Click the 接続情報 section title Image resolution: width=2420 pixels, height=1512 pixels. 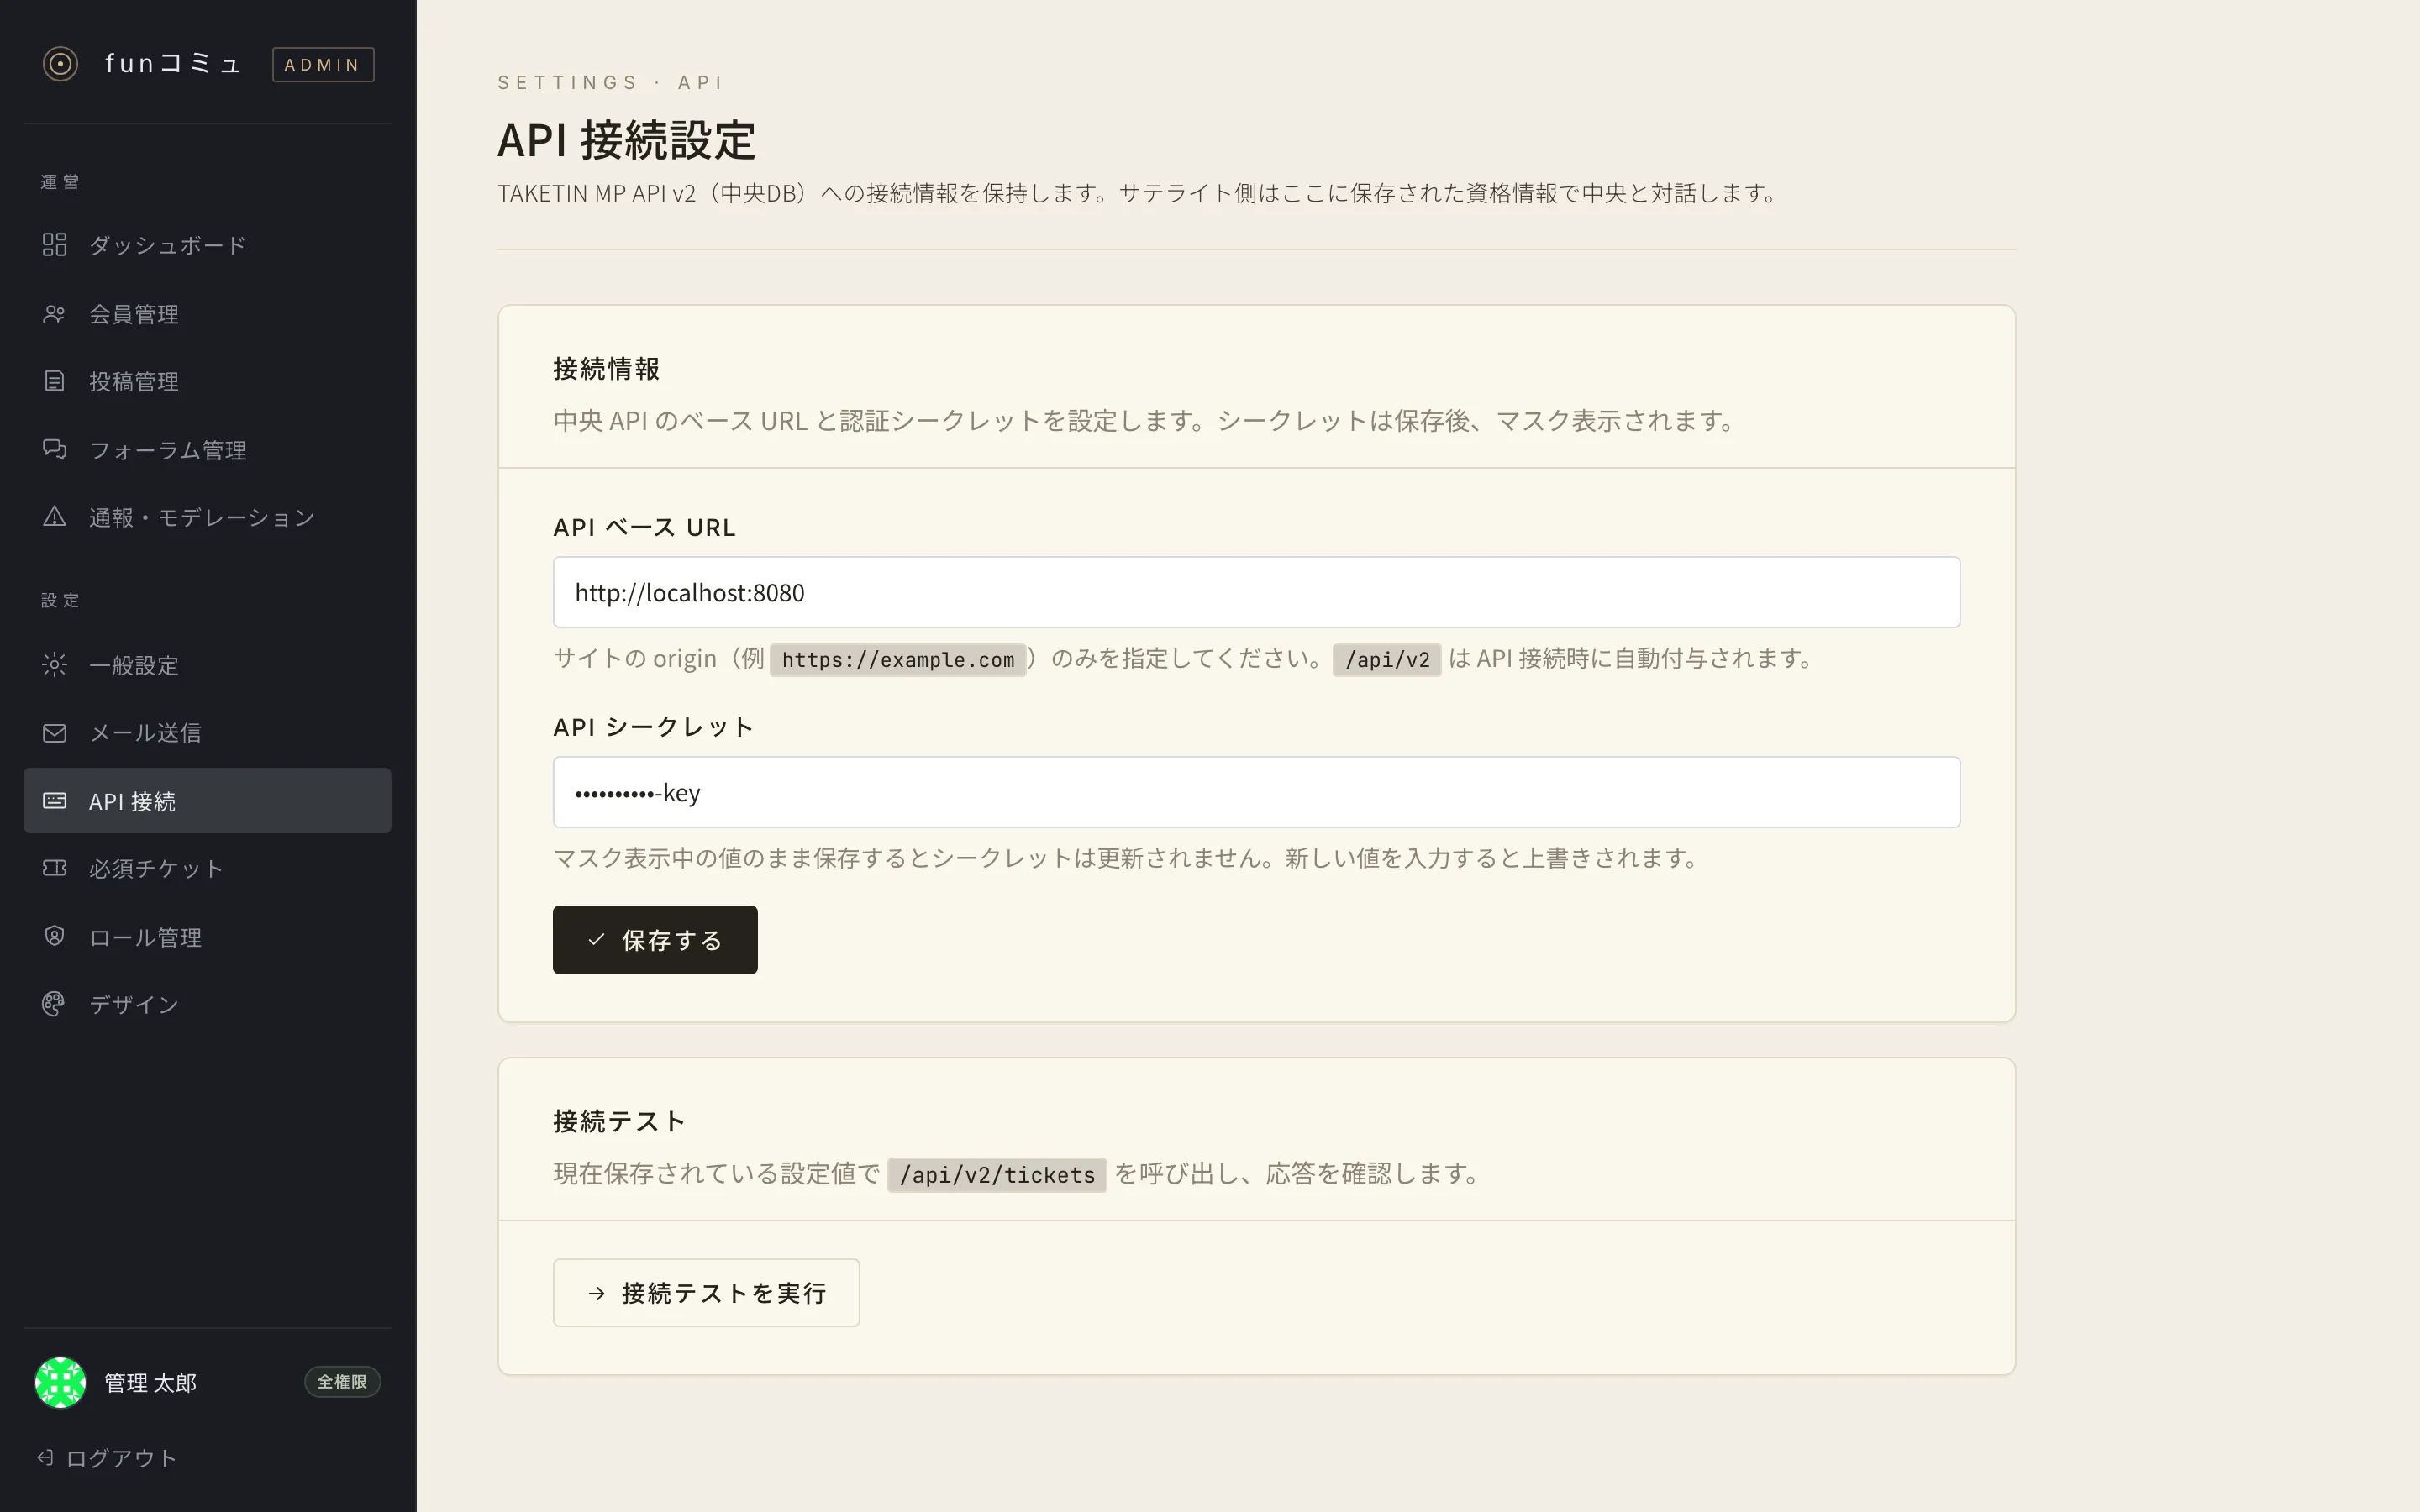pos(606,369)
